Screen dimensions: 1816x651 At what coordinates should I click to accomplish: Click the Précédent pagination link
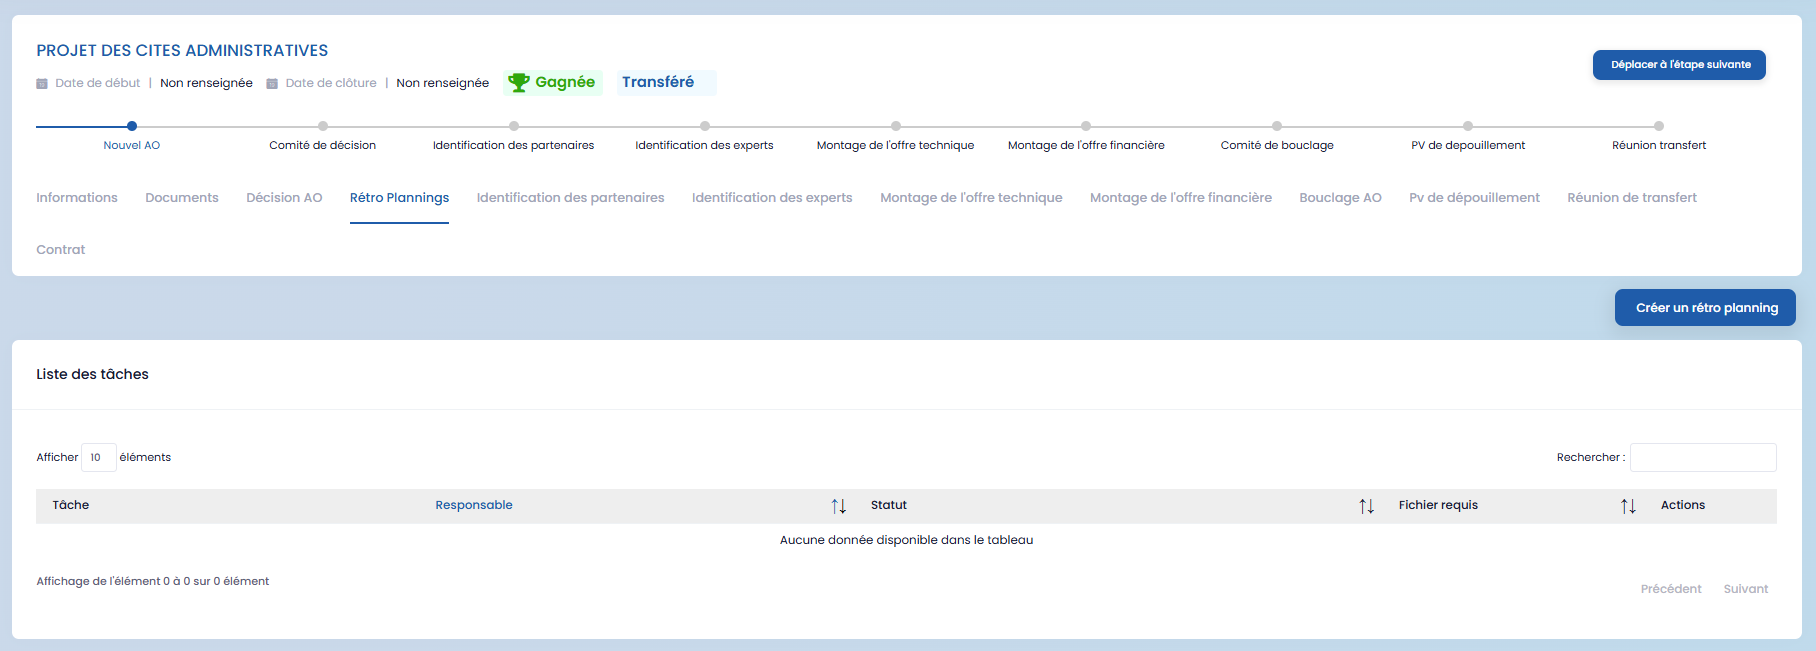point(1670,589)
